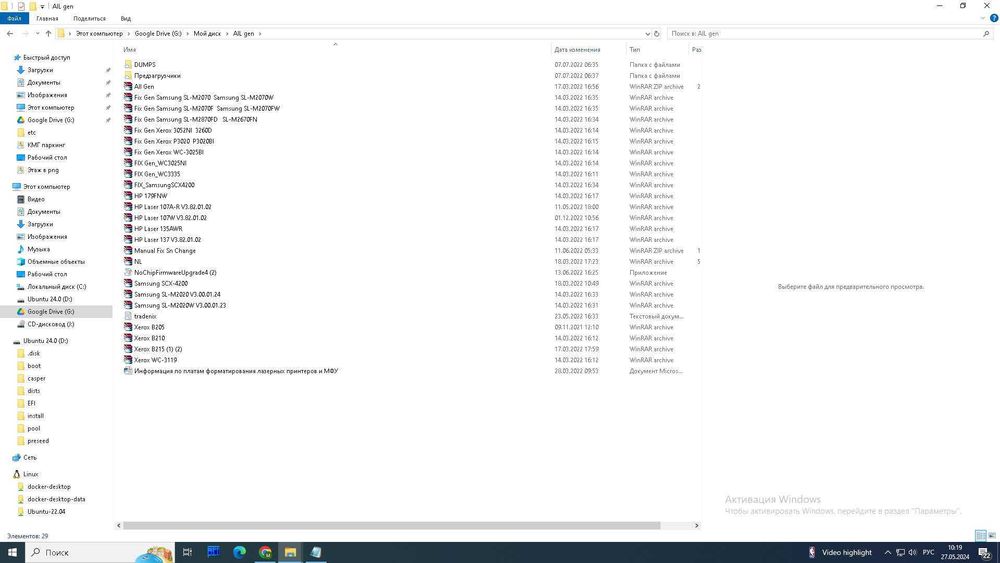Click the taskbar Поиск search box

coord(99,552)
